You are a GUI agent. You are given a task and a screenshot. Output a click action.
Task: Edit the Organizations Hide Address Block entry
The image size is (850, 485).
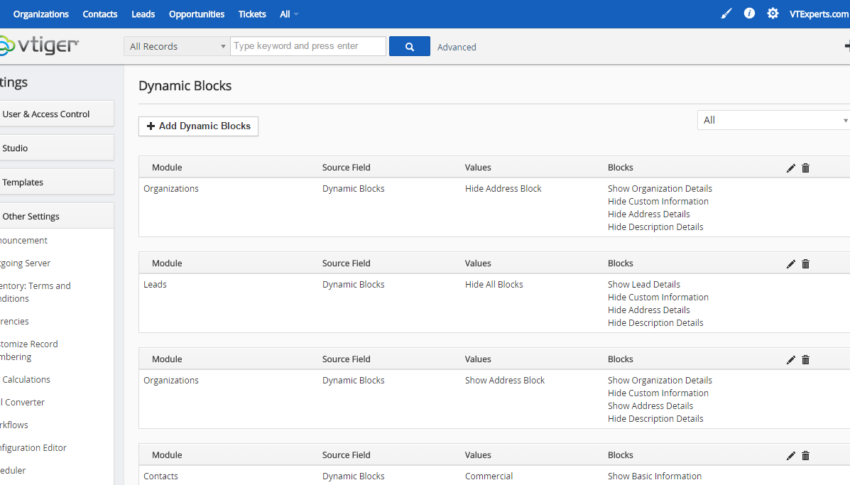click(791, 168)
